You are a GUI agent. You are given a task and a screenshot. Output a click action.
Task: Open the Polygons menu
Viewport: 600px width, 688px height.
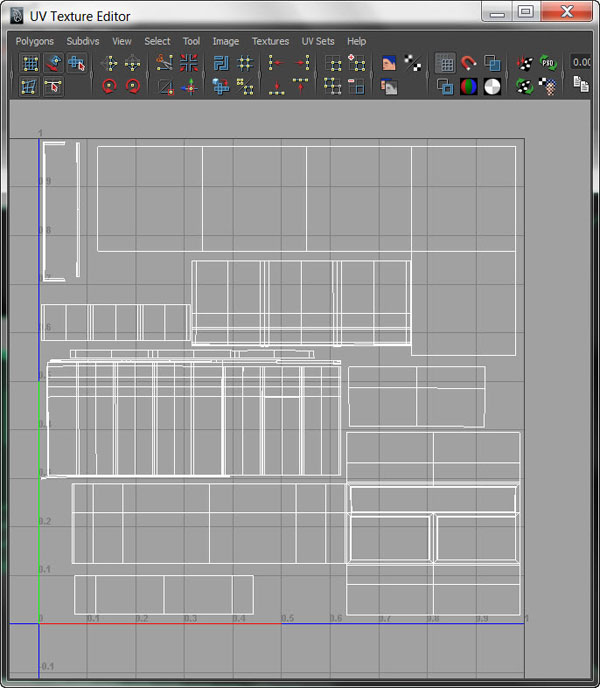[x=34, y=41]
